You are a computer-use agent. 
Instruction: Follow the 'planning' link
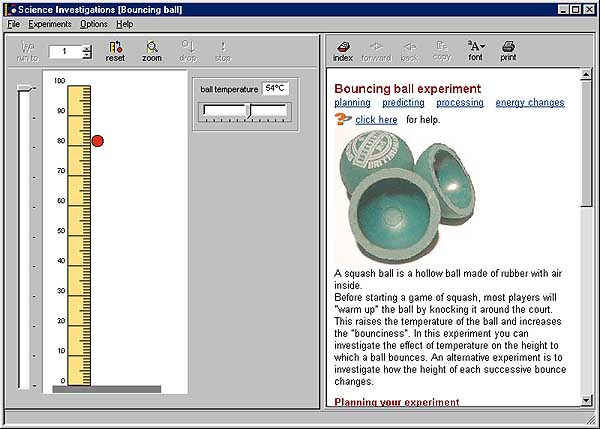[352, 103]
